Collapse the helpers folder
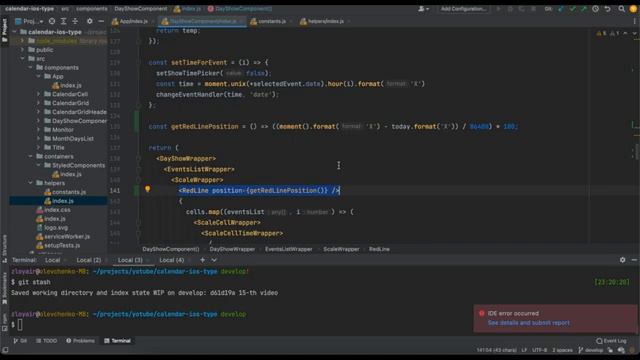Image resolution: width=640 pixels, height=360 pixels. pyautogui.click(x=30, y=183)
